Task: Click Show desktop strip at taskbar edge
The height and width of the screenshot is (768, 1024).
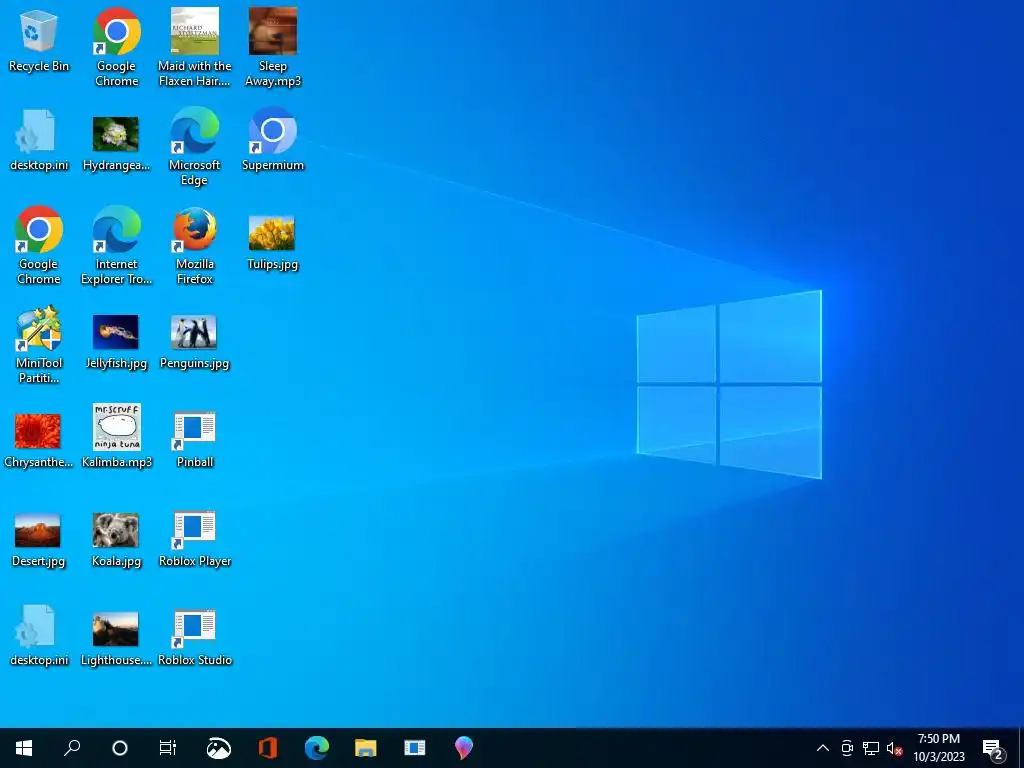Action: coord(1021,748)
